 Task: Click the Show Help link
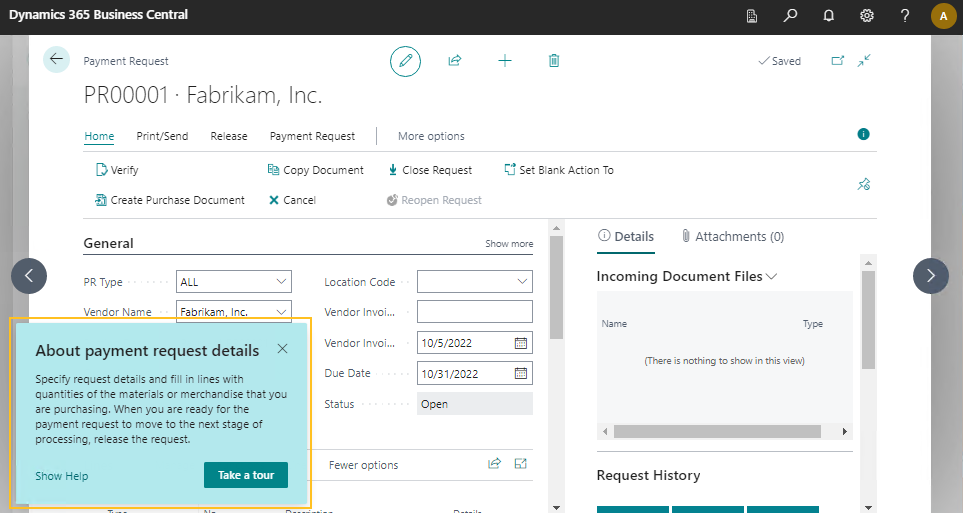coord(61,476)
